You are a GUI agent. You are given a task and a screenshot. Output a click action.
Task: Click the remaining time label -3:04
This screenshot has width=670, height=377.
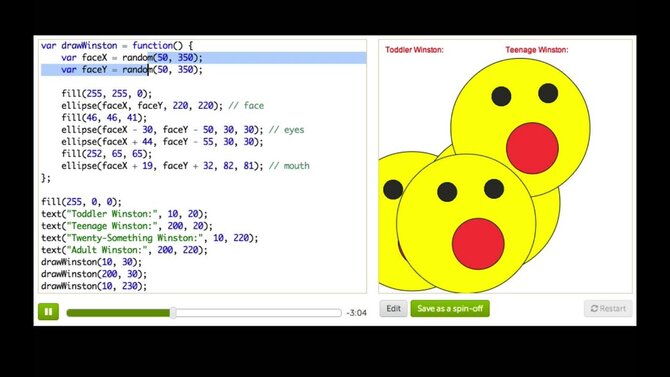point(356,313)
